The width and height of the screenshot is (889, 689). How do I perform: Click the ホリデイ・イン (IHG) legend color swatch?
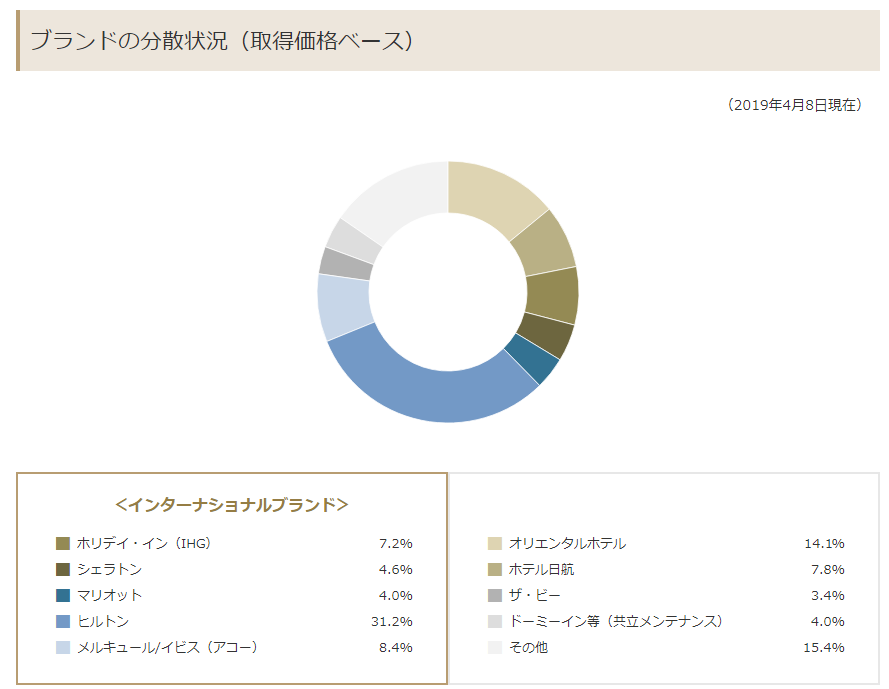63,543
